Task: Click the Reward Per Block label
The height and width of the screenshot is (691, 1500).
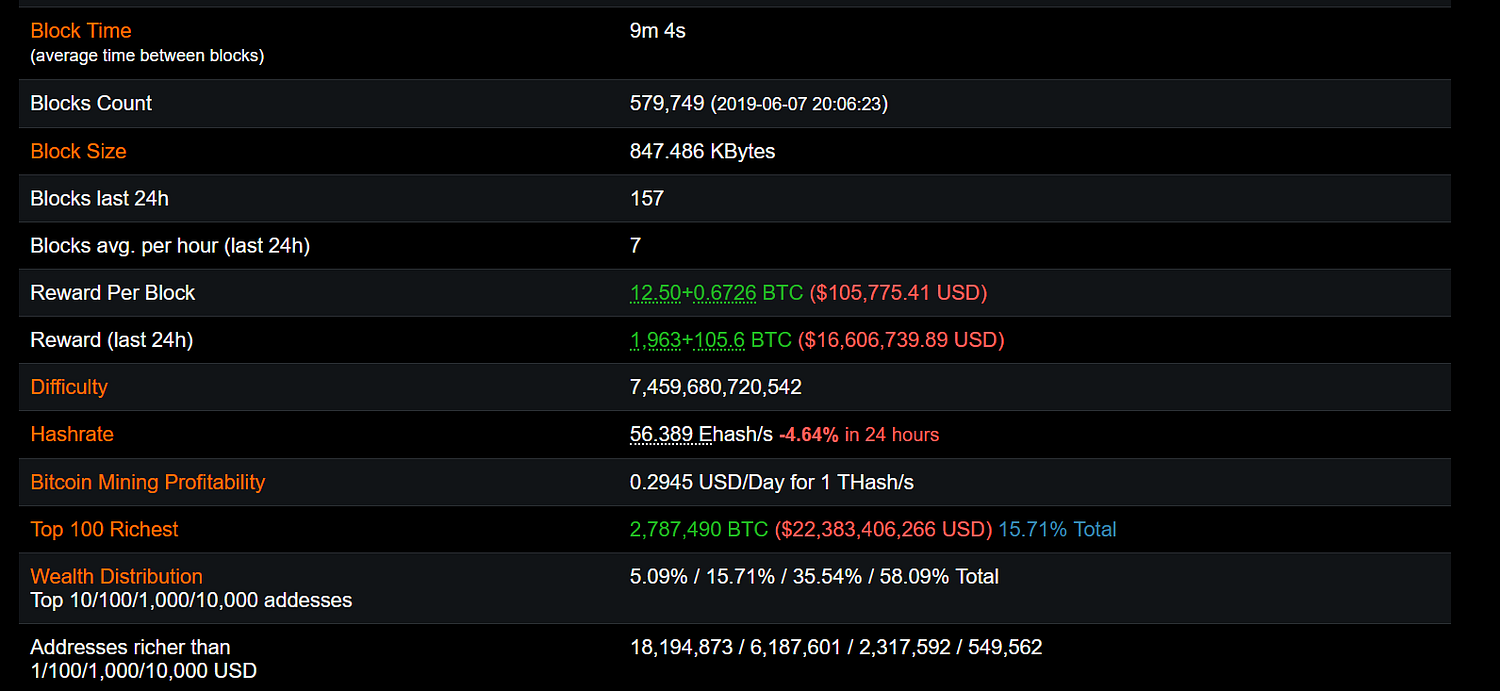Action: tap(113, 293)
